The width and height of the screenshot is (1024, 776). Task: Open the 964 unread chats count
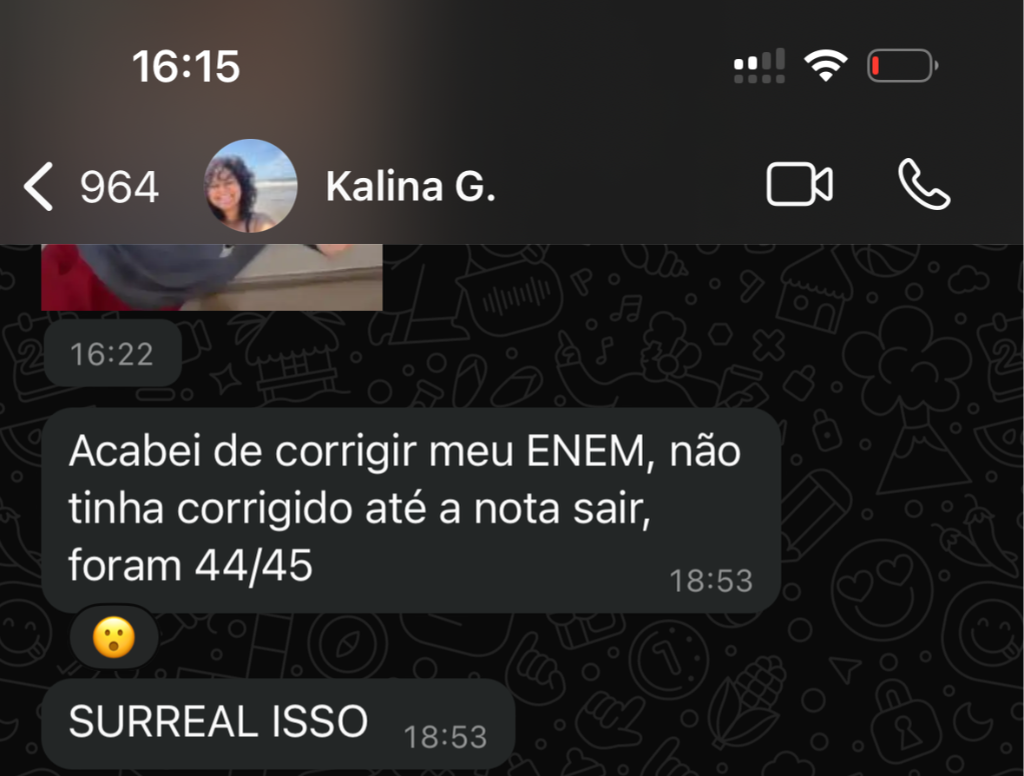coord(119,187)
